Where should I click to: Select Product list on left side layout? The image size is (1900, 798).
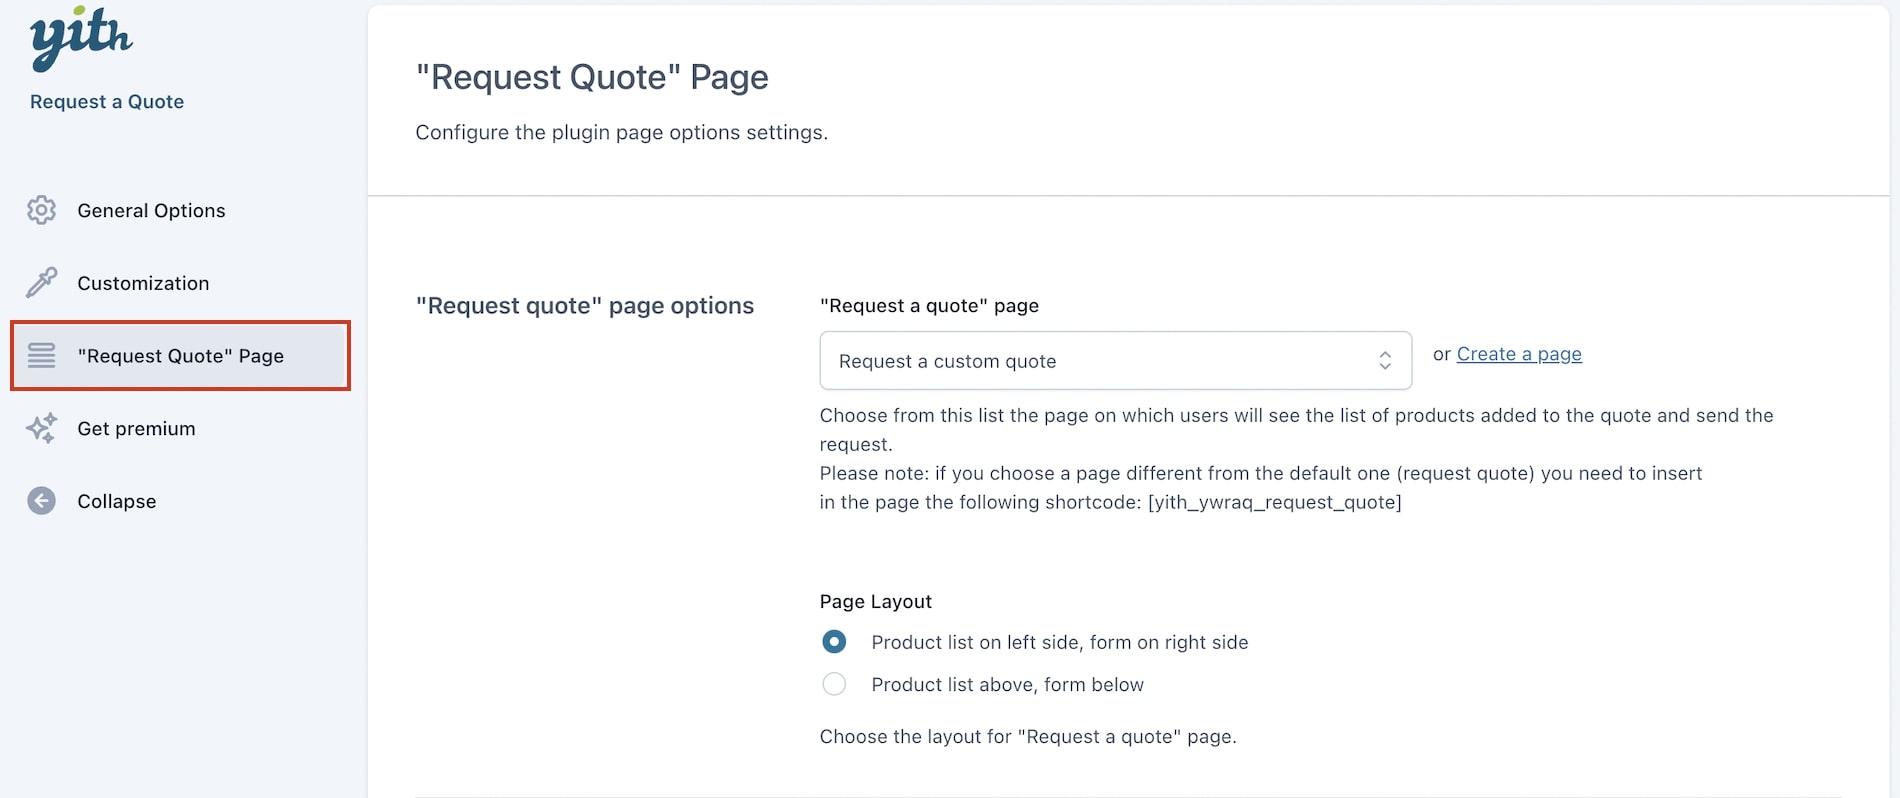834,642
